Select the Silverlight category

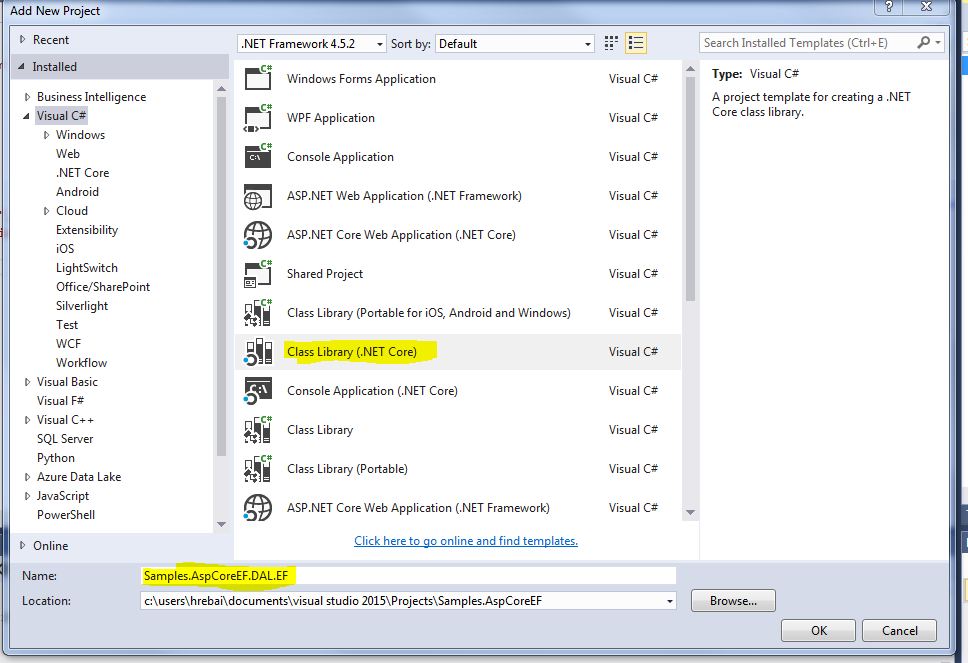tap(82, 306)
